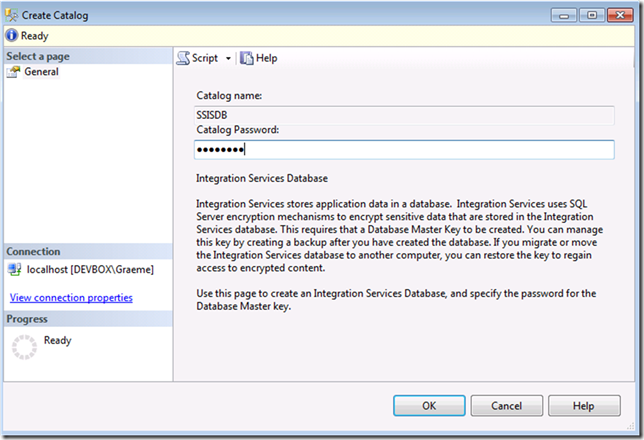644x440 pixels.
Task: Select the General page
Action: coord(41,71)
